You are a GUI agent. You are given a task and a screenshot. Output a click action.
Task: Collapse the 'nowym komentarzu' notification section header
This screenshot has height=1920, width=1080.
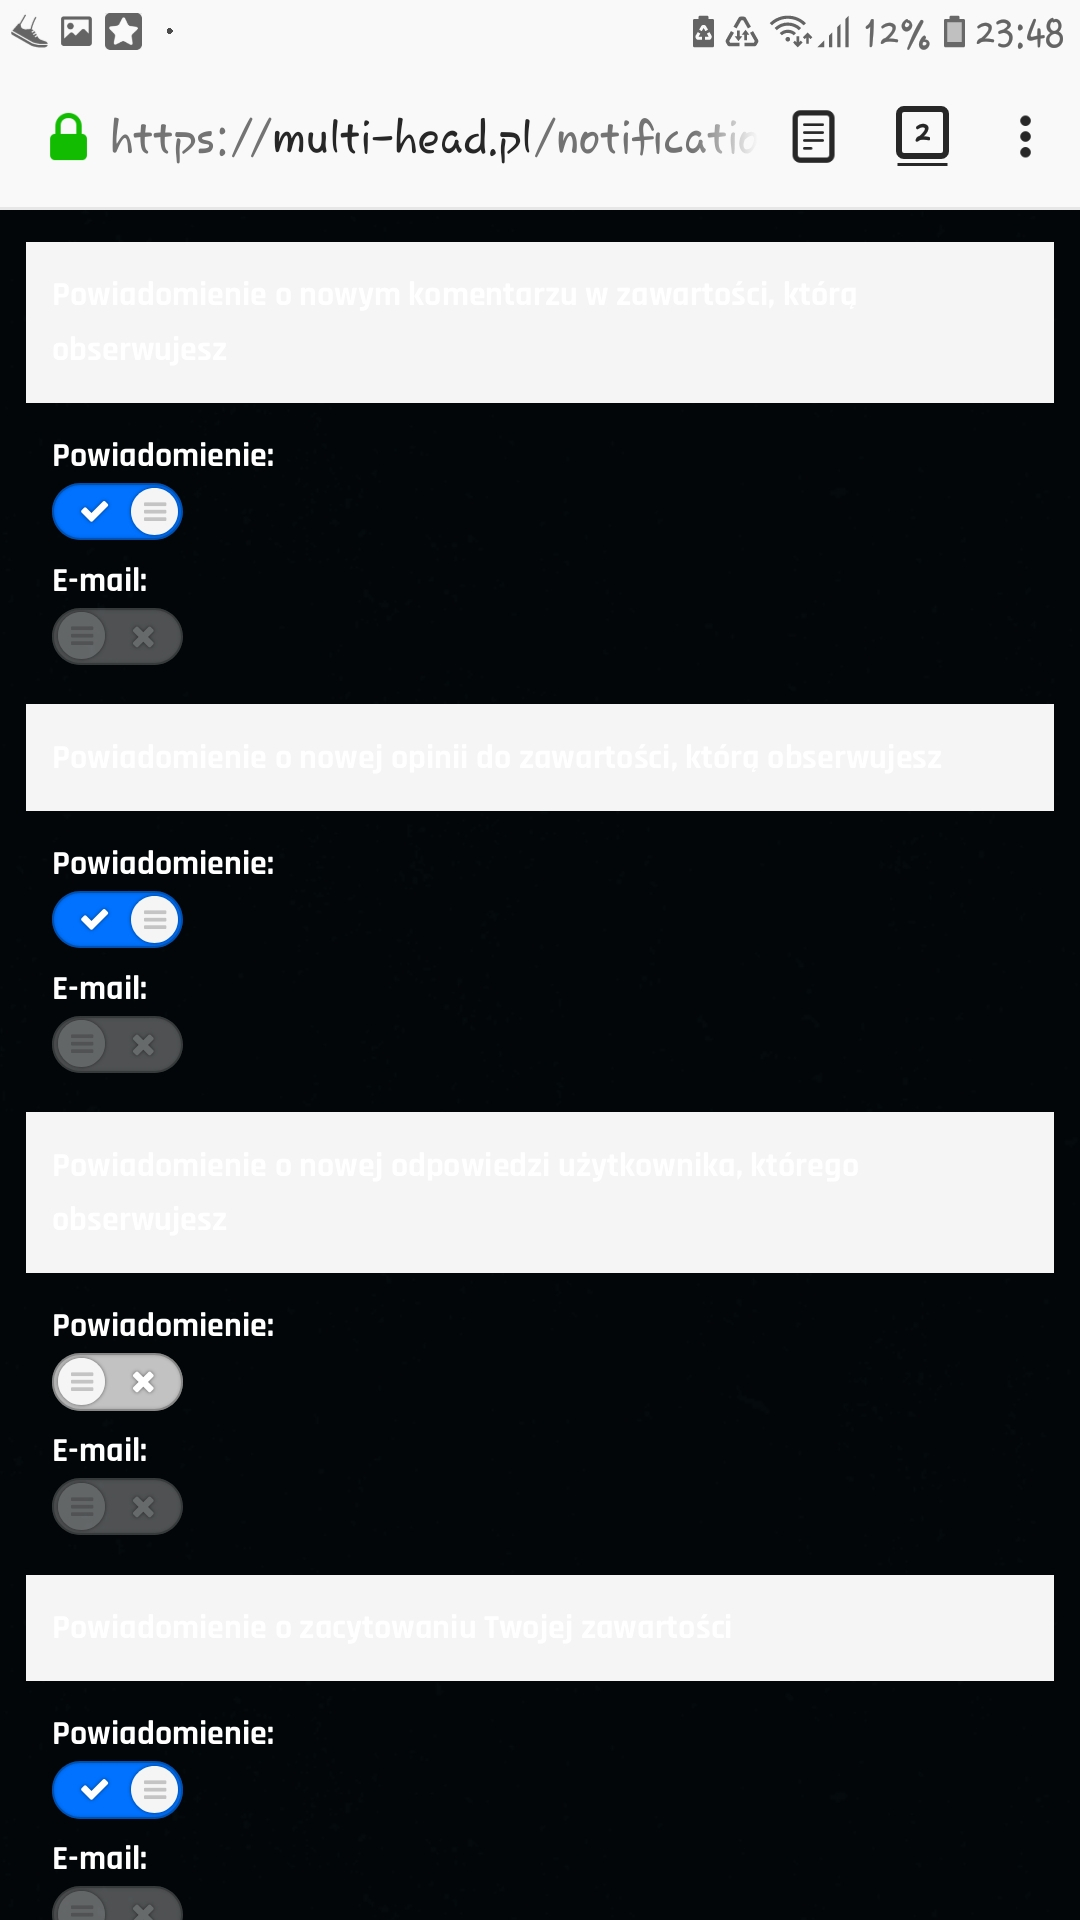point(540,322)
